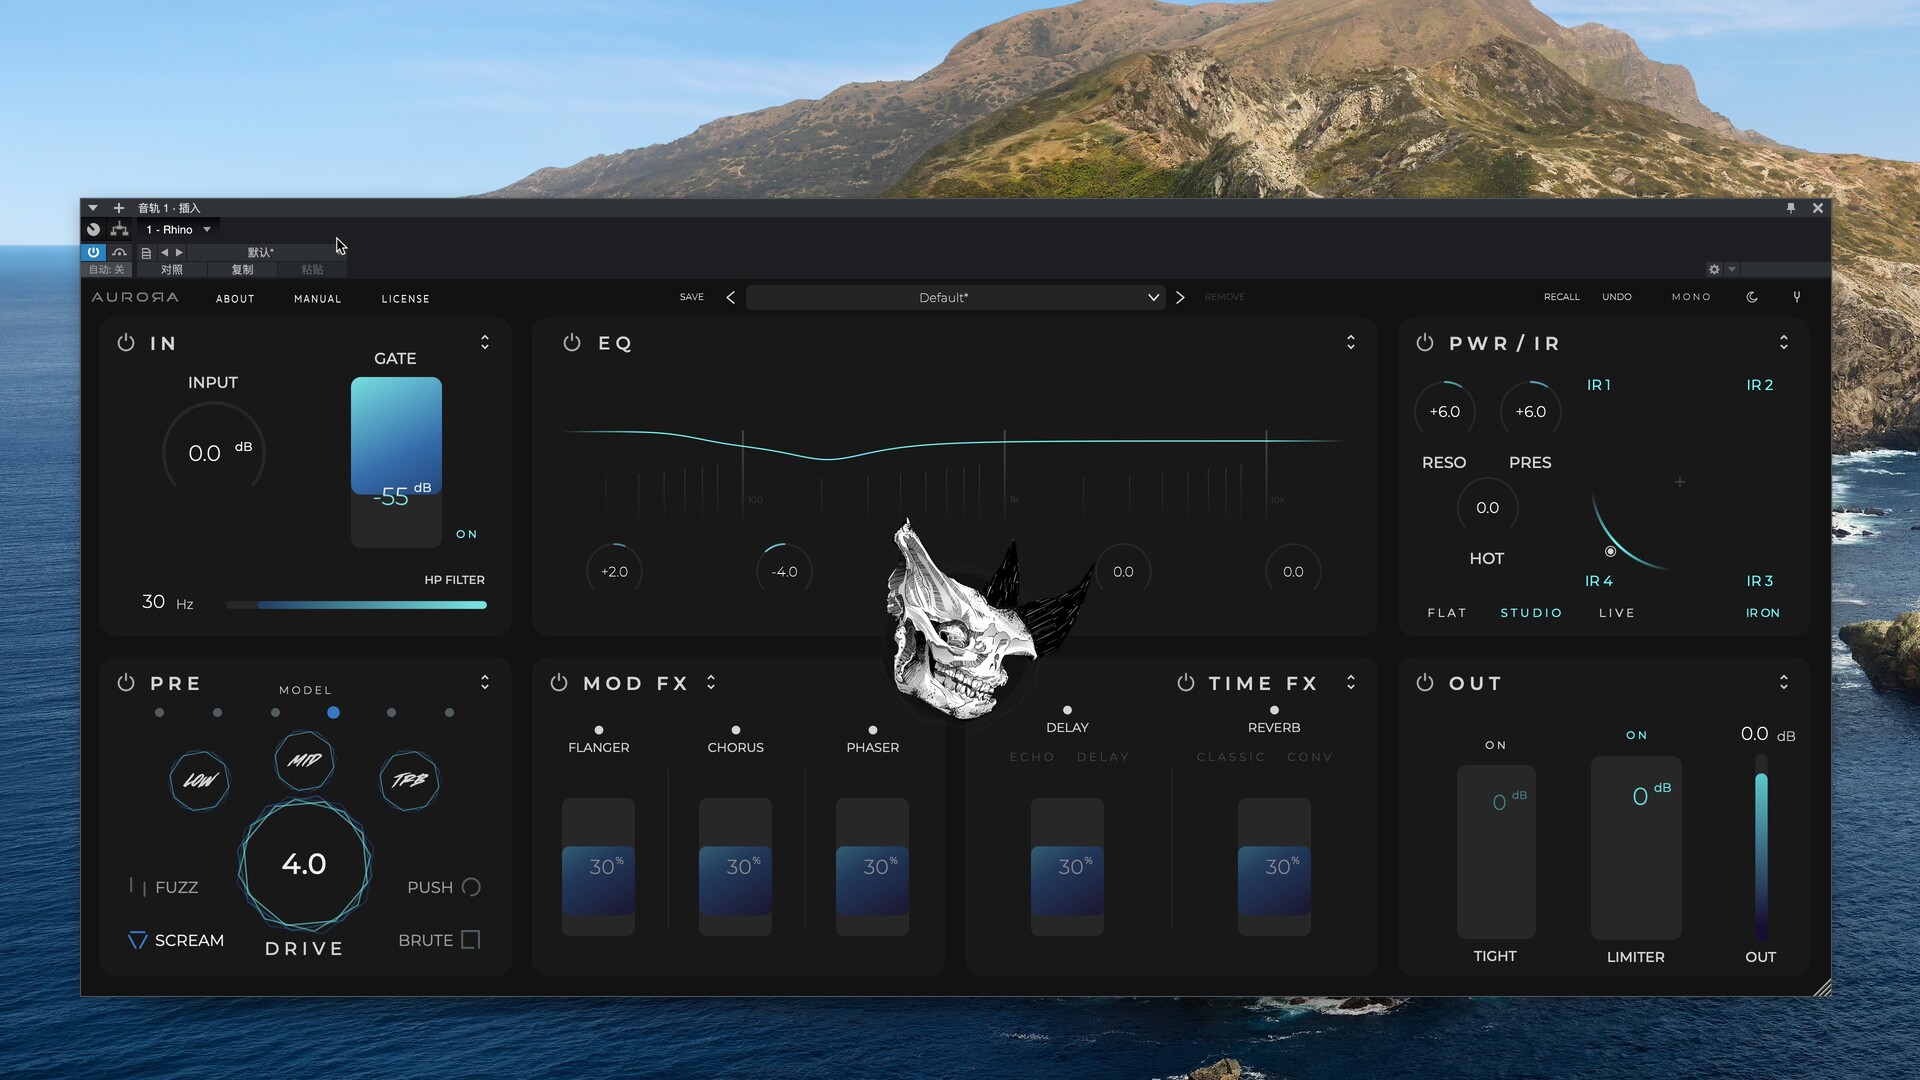The width and height of the screenshot is (1920, 1080).
Task: Click the HP FILTER slider bar
Action: [356, 605]
